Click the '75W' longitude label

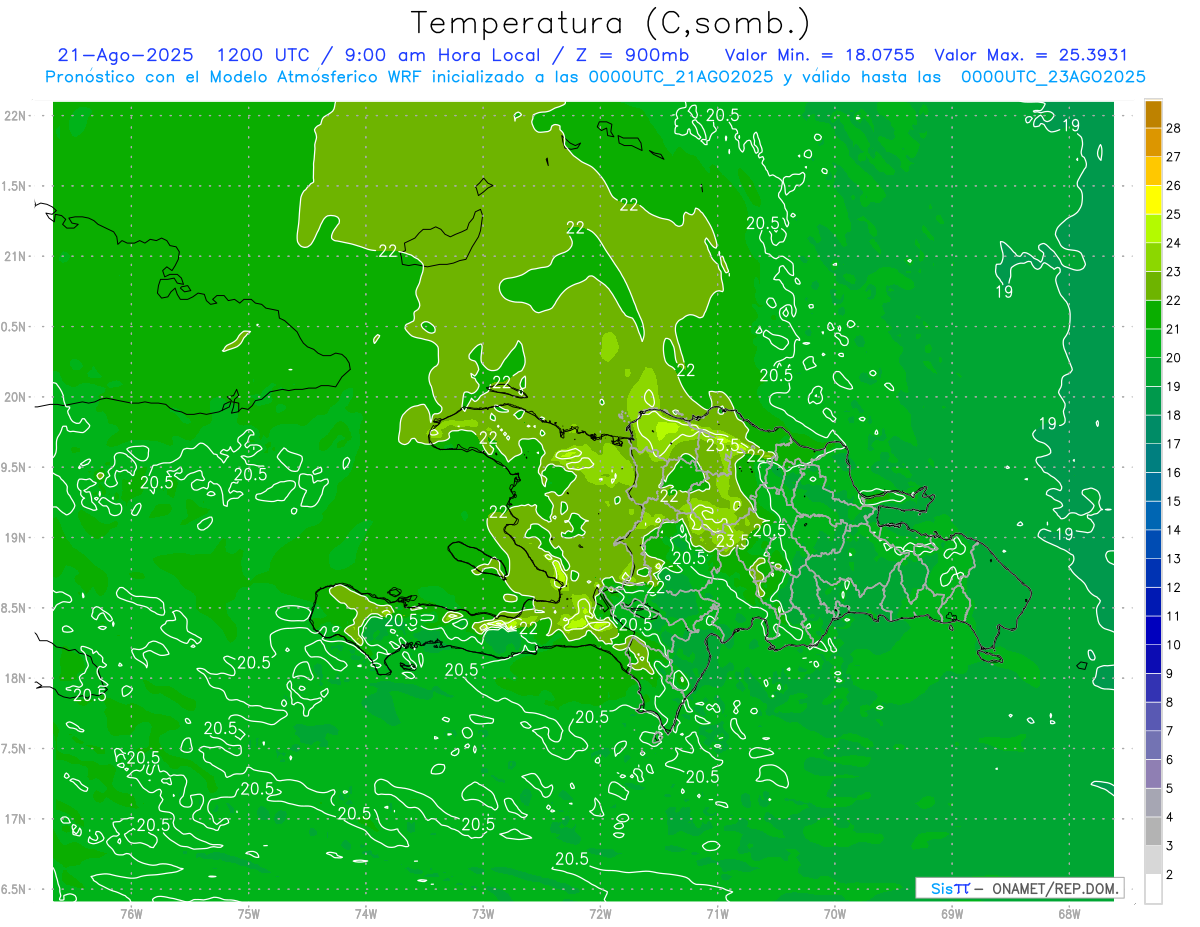(249, 914)
